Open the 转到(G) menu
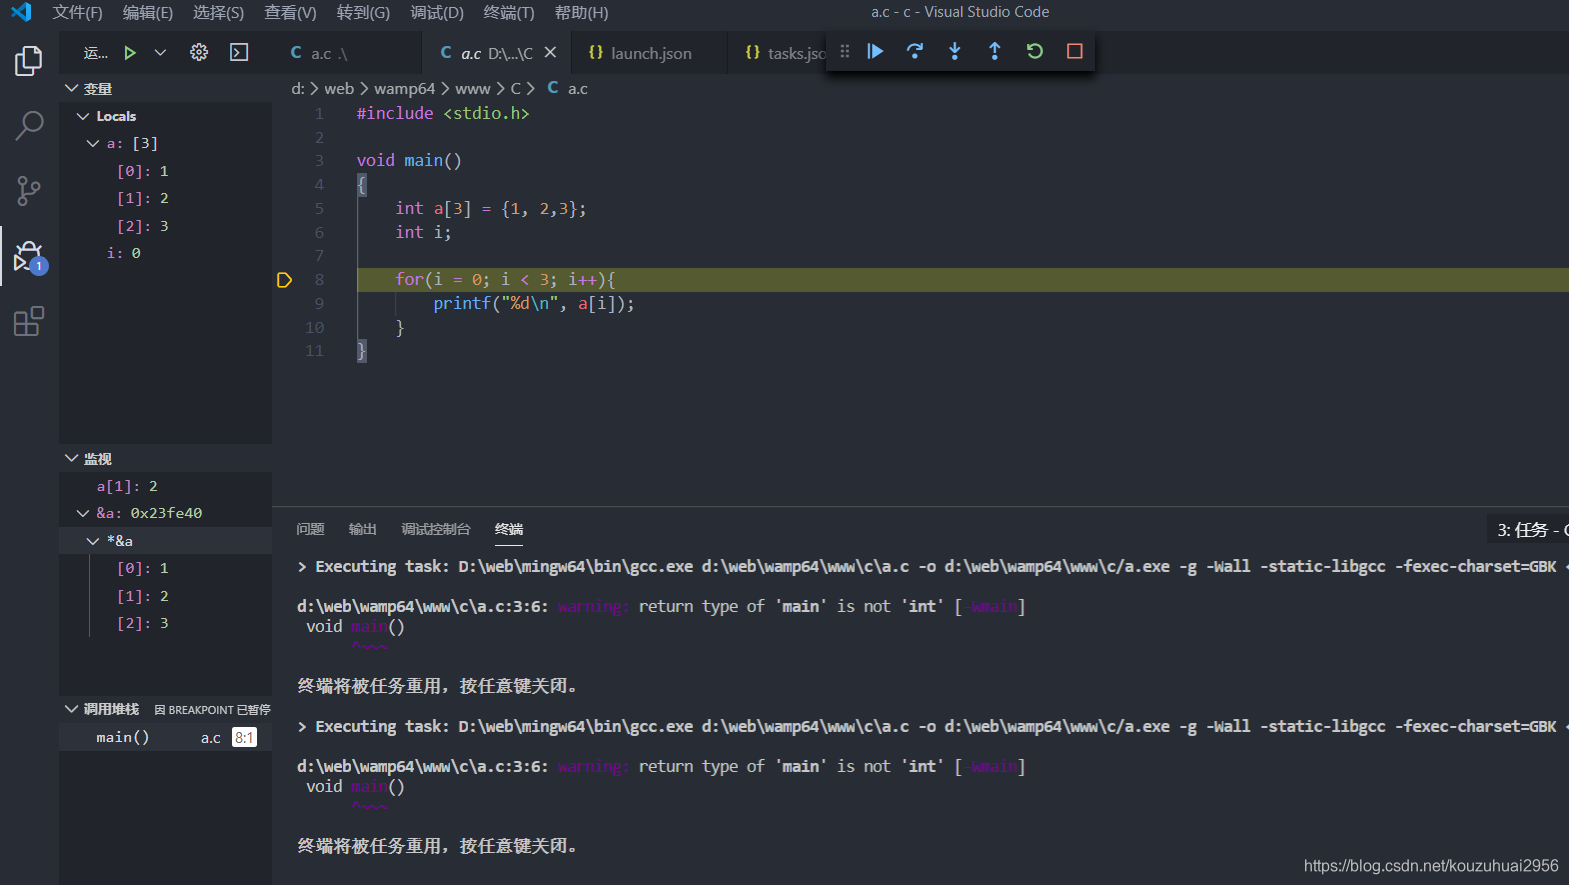The image size is (1569, 885). 363,12
